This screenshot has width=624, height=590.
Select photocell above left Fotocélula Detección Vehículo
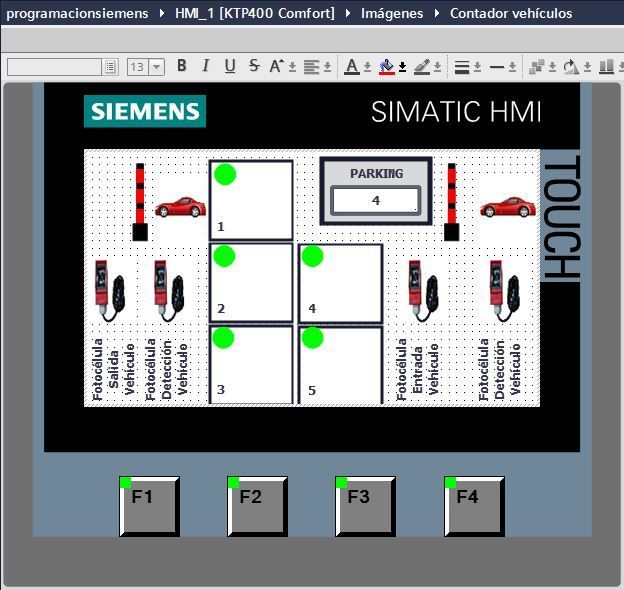click(169, 291)
